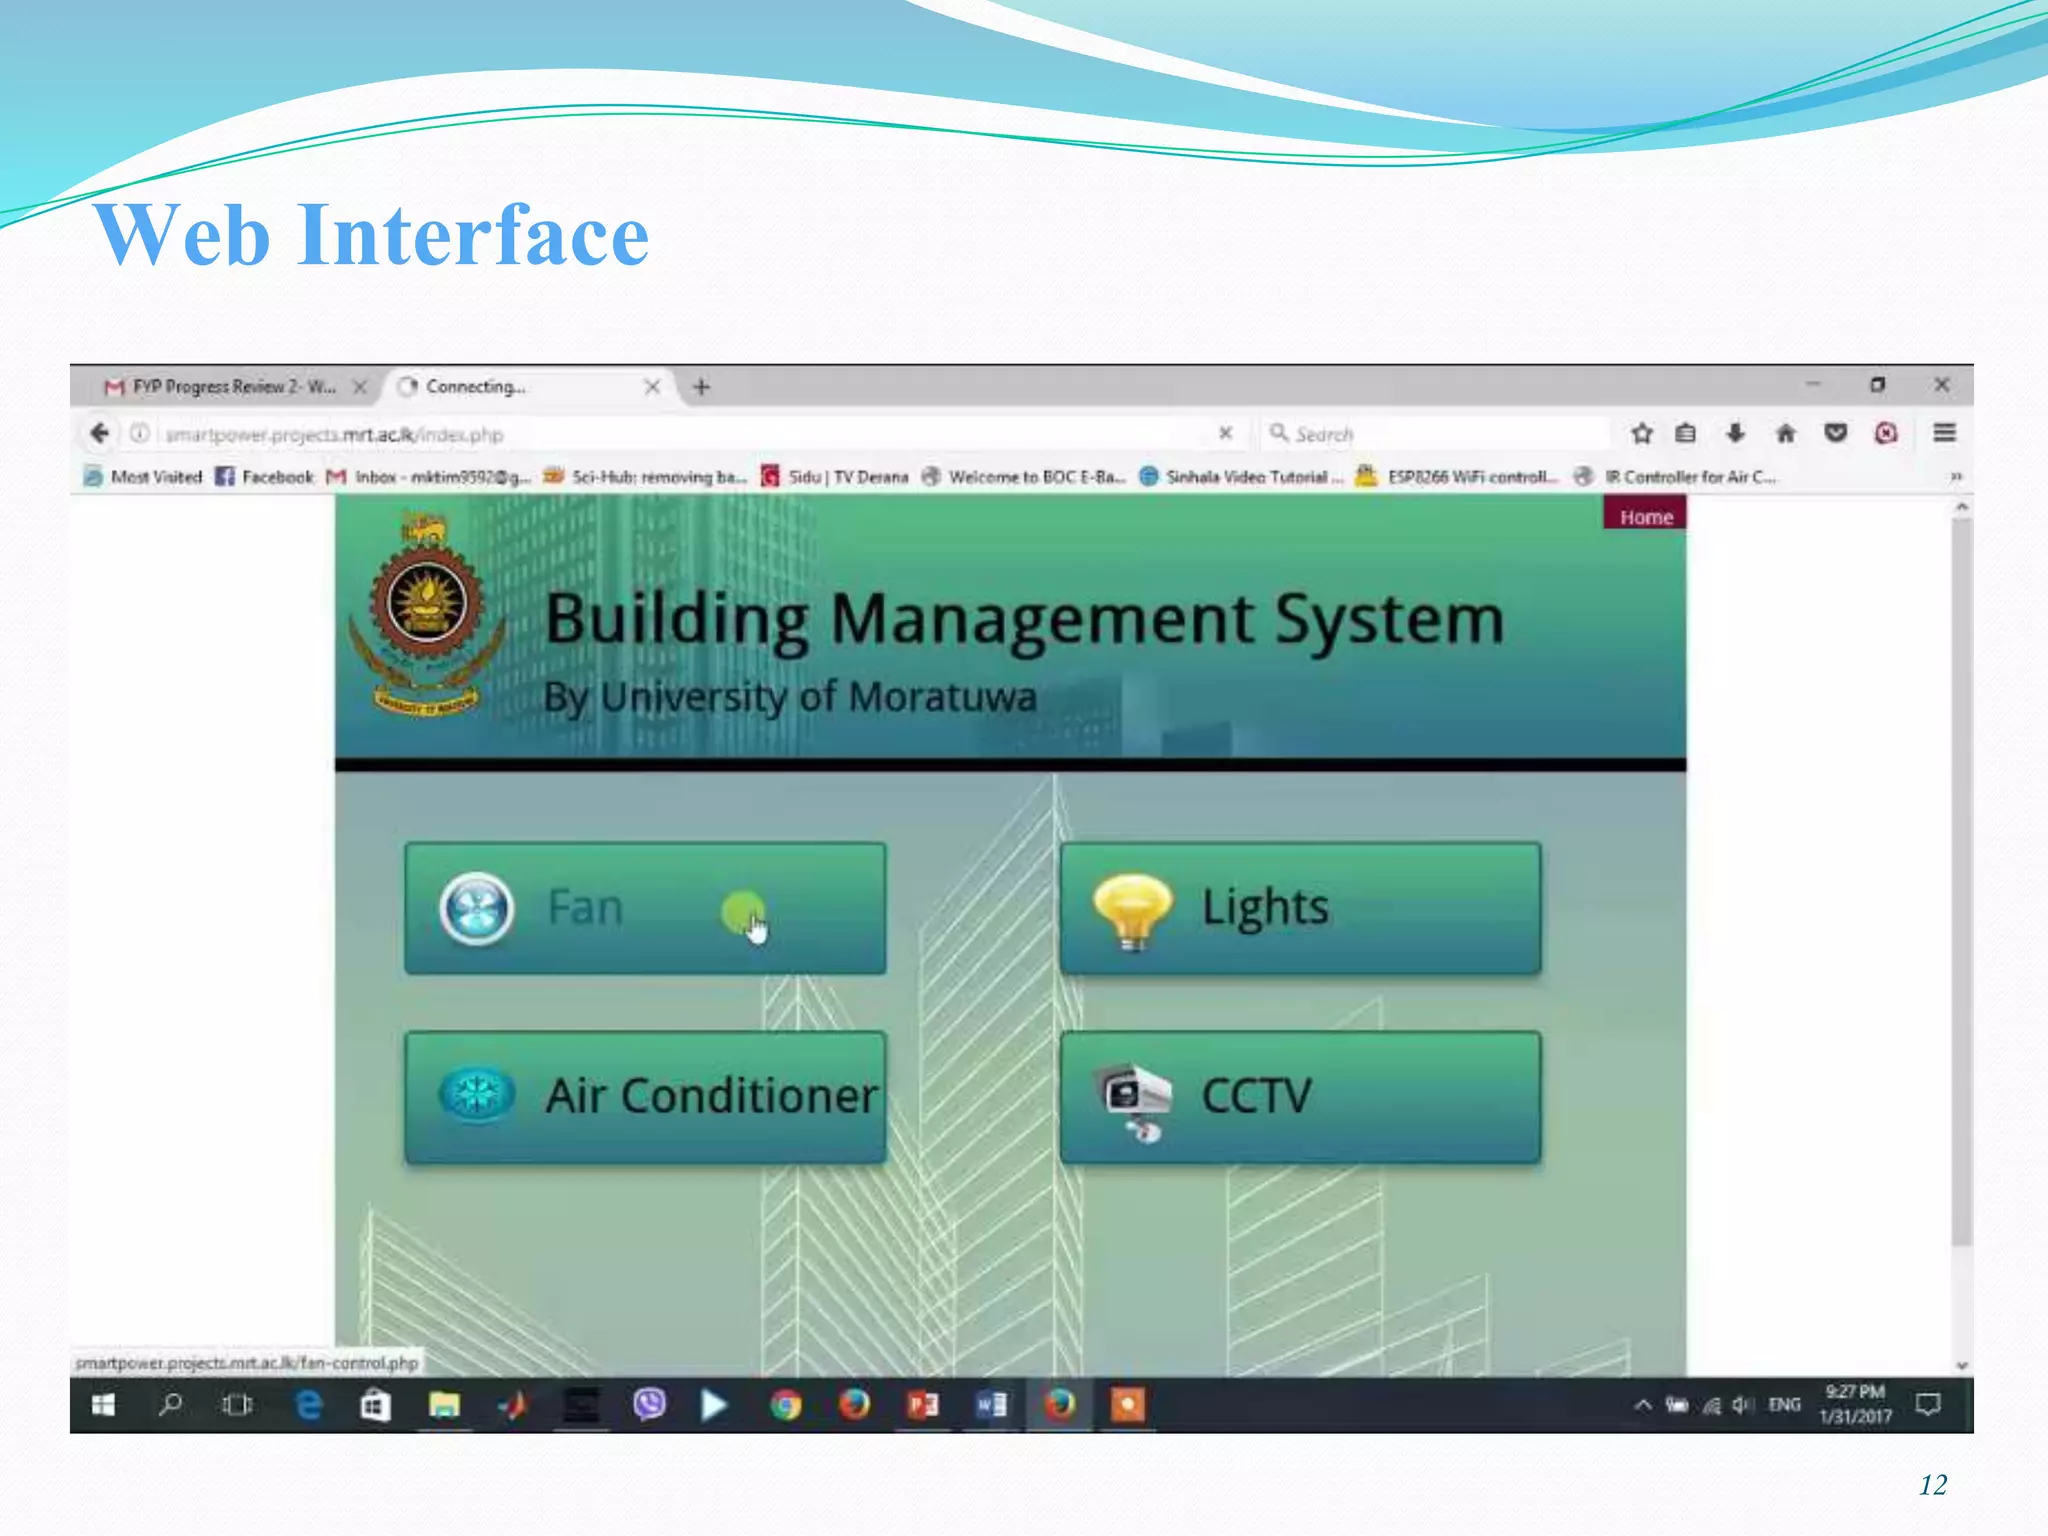The image size is (2048, 1536).
Task: Open Task View on the taskbar
Action: click(x=237, y=1405)
